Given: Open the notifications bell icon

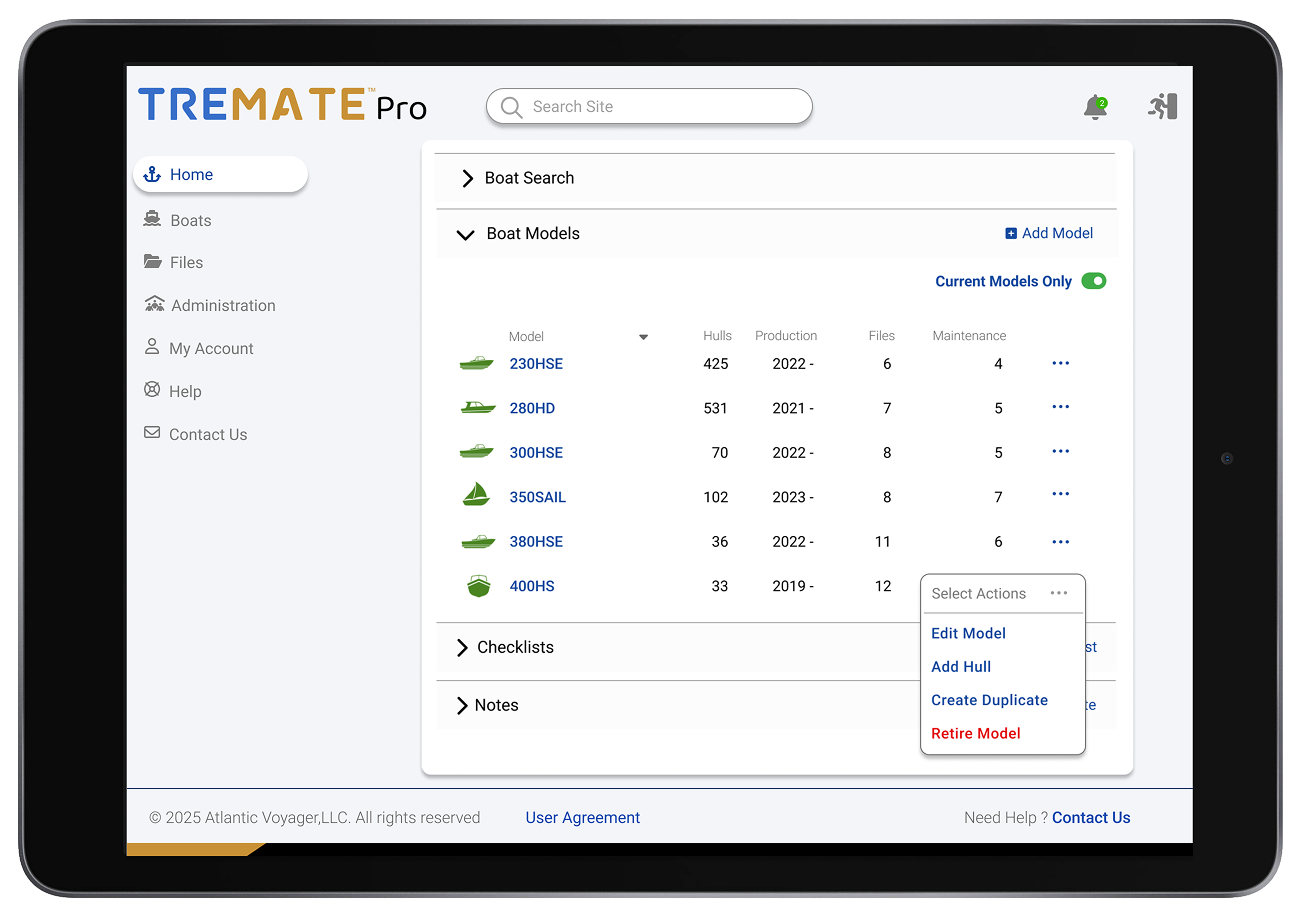Looking at the screenshot, I should click(1095, 107).
